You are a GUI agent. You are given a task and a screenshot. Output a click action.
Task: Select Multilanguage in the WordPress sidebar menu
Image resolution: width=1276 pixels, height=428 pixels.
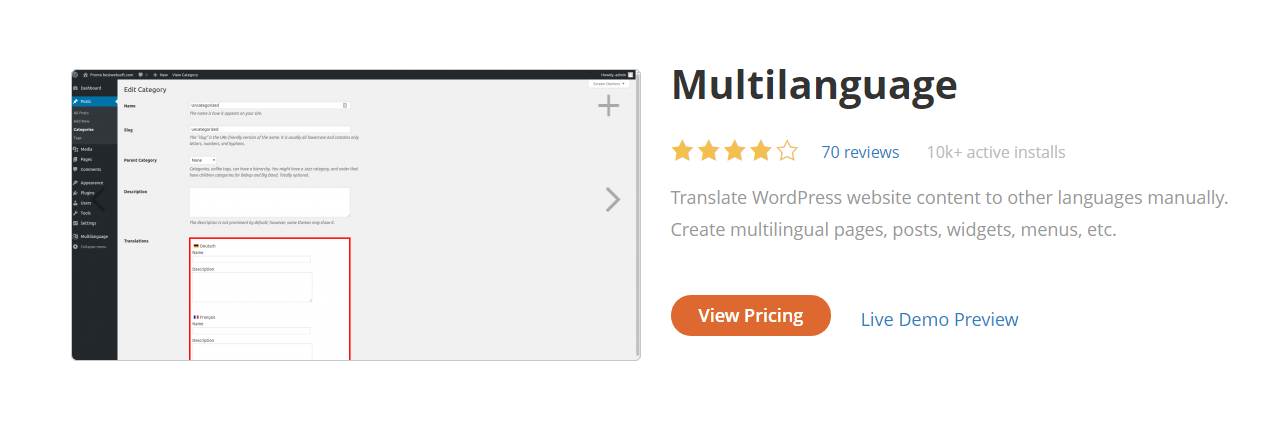point(94,236)
